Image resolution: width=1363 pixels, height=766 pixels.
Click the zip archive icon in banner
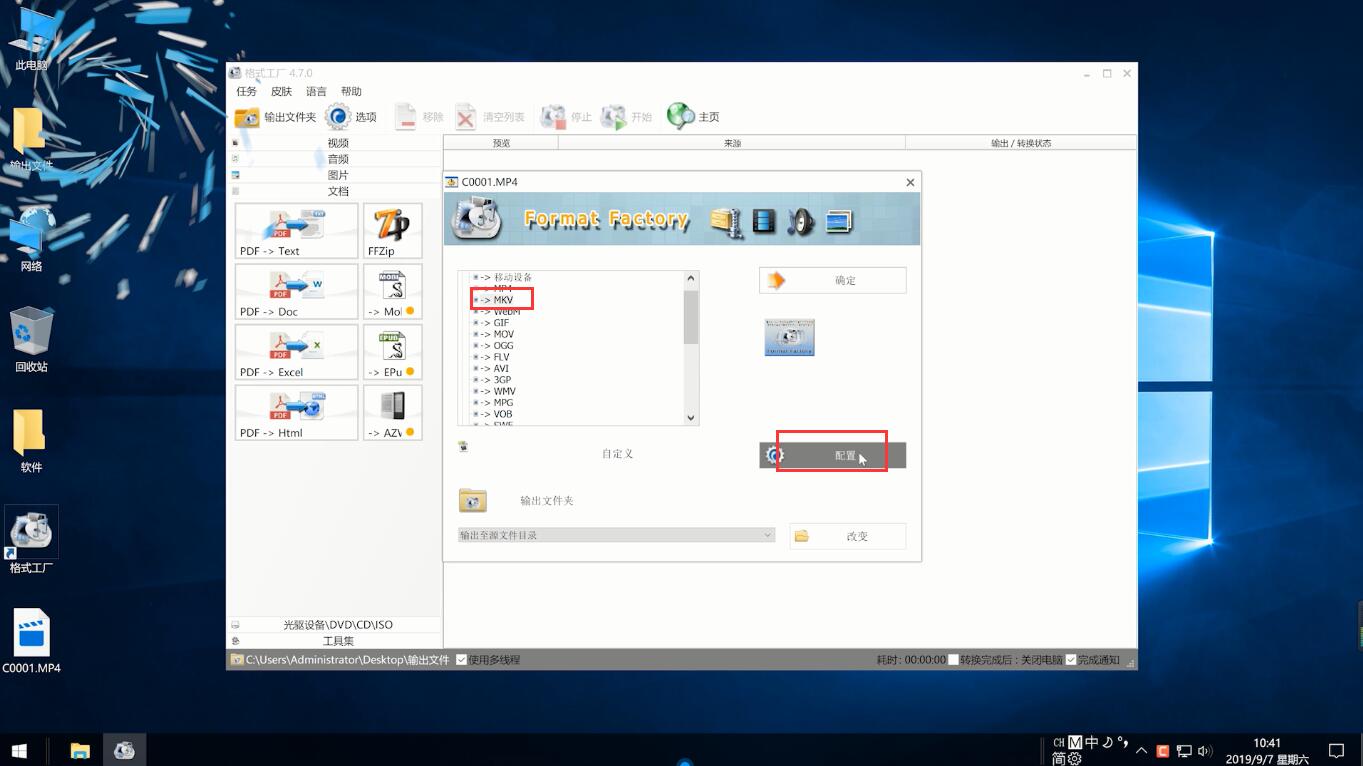727,222
